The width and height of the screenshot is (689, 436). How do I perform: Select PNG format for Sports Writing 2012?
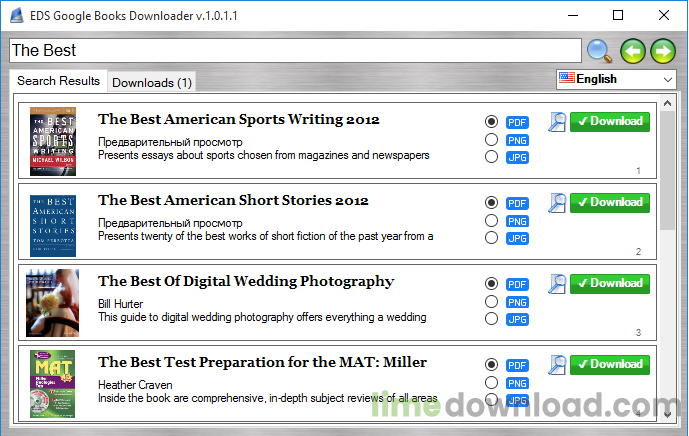[x=491, y=139]
